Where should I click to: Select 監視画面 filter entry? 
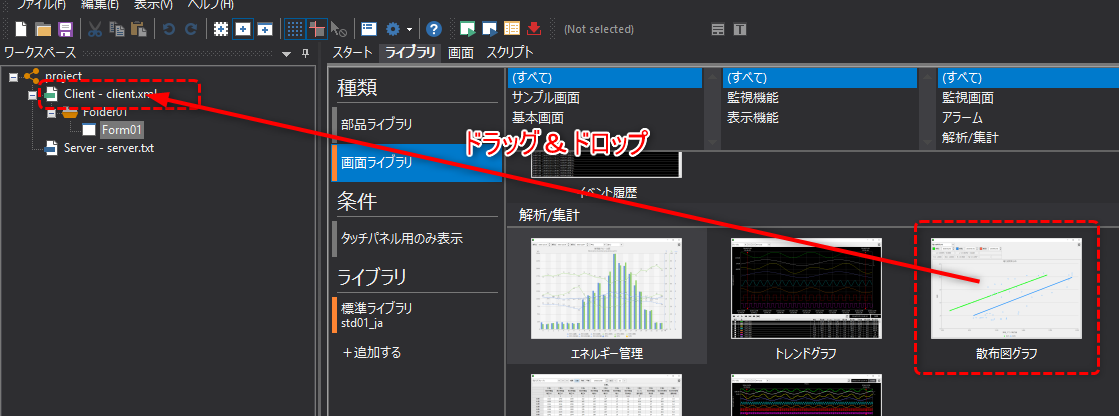click(x=968, y=98)
